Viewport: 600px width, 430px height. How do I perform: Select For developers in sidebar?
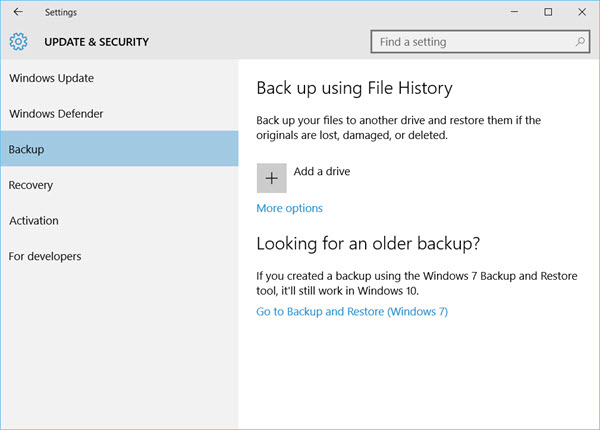point(45,257)
